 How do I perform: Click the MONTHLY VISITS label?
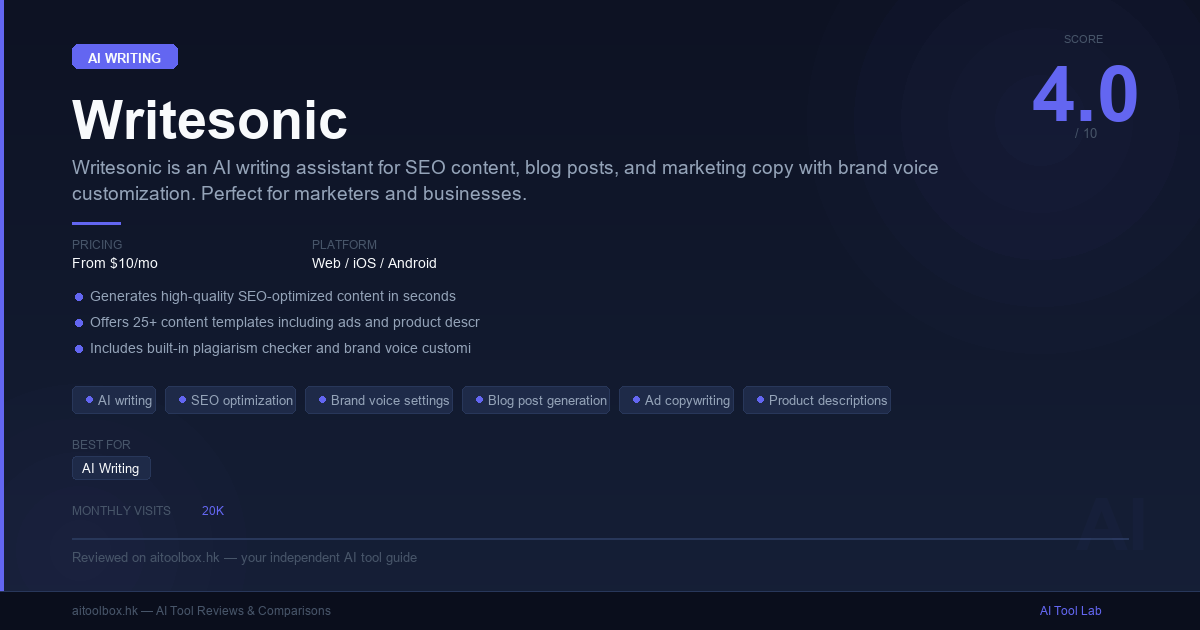click(121, 511)
